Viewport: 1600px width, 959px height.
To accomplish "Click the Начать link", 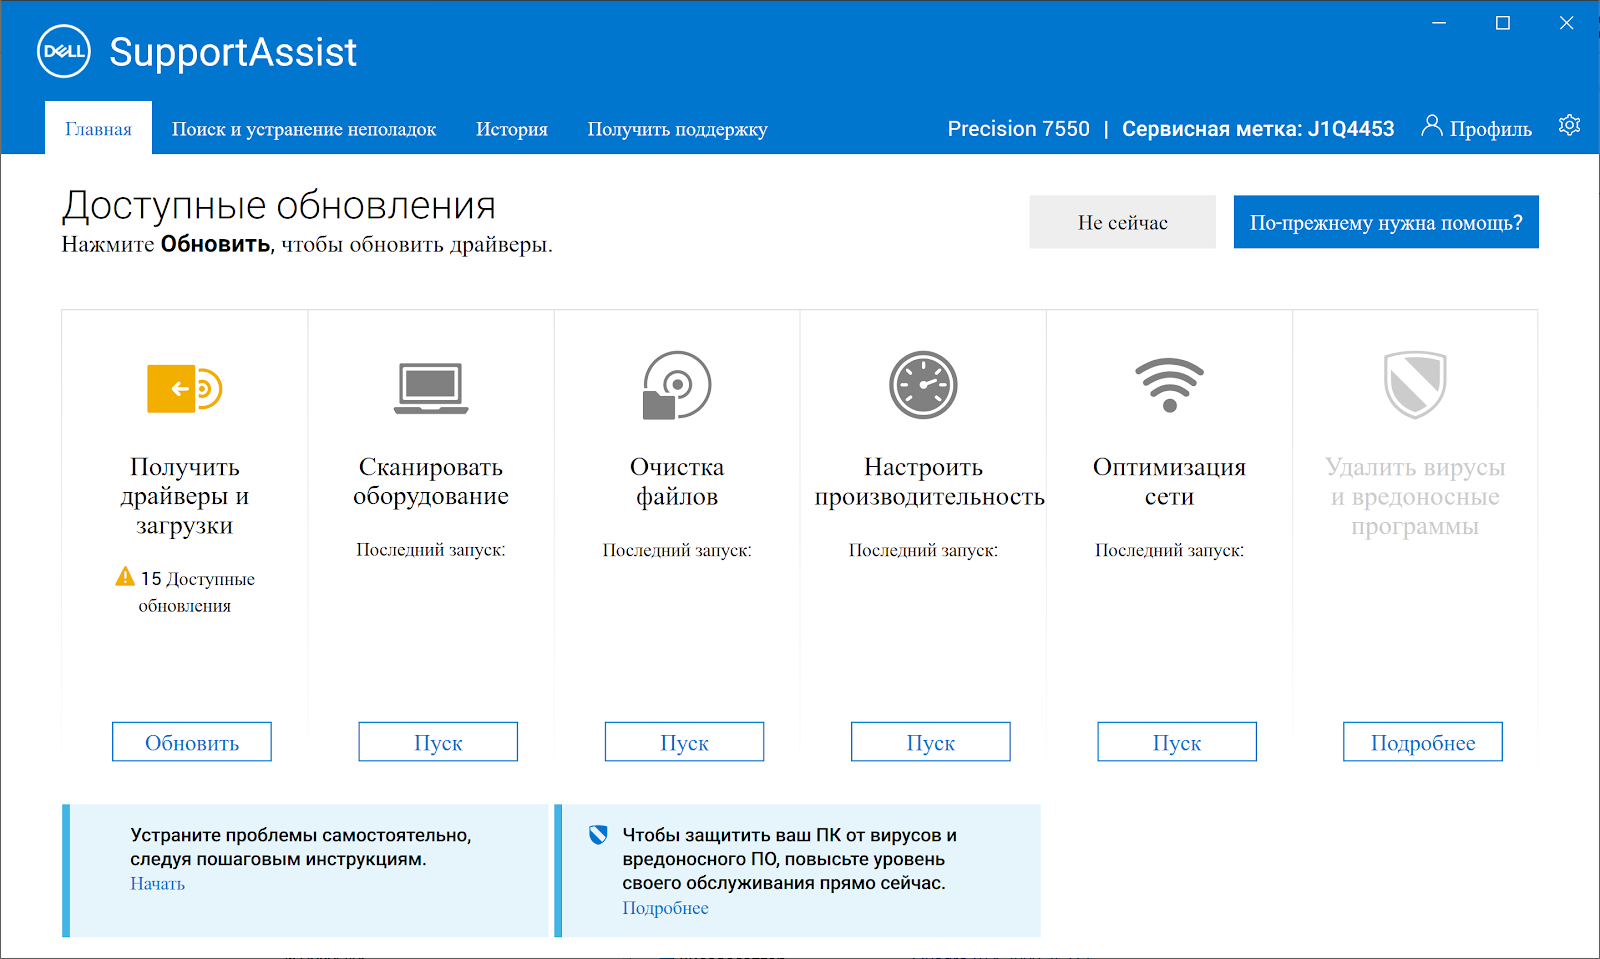I will click(157, 884).
